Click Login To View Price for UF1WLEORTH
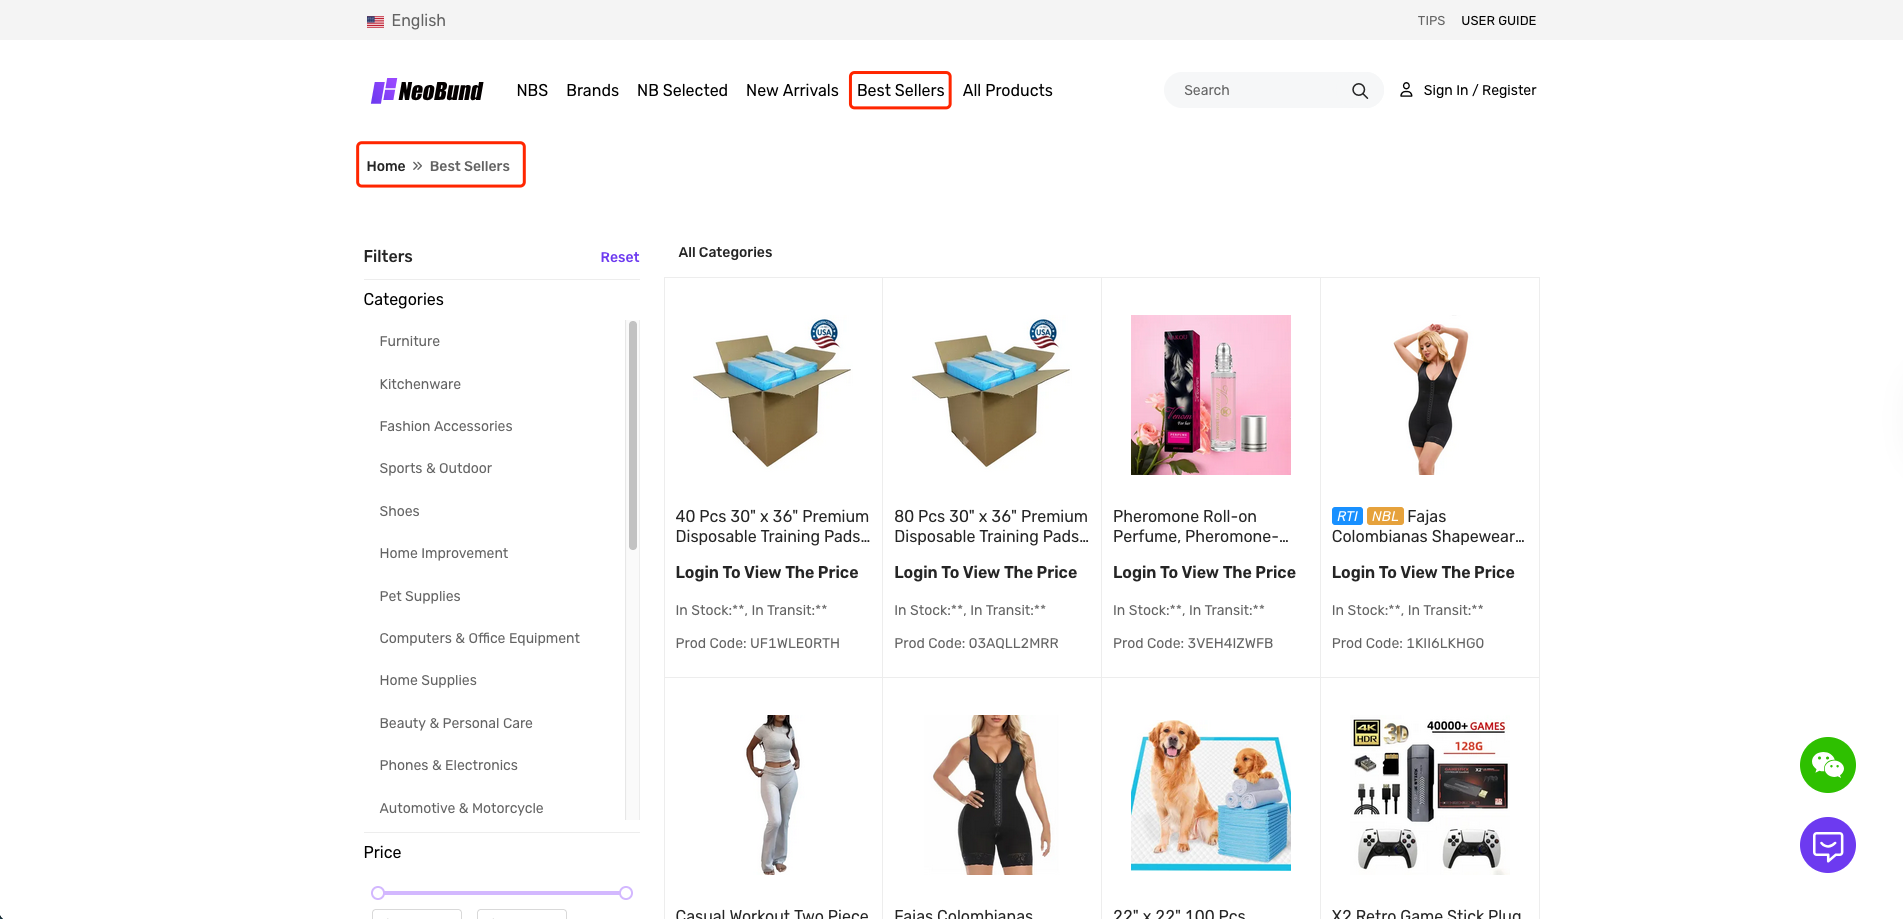The image size is (1903, 919). point(766,572)
